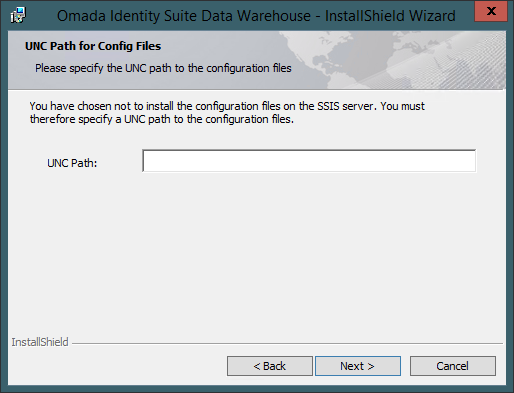Click the 'InstallShield Wizard' portion of the title
Screen dimensions: 514x393
click(x=390, y=16)
